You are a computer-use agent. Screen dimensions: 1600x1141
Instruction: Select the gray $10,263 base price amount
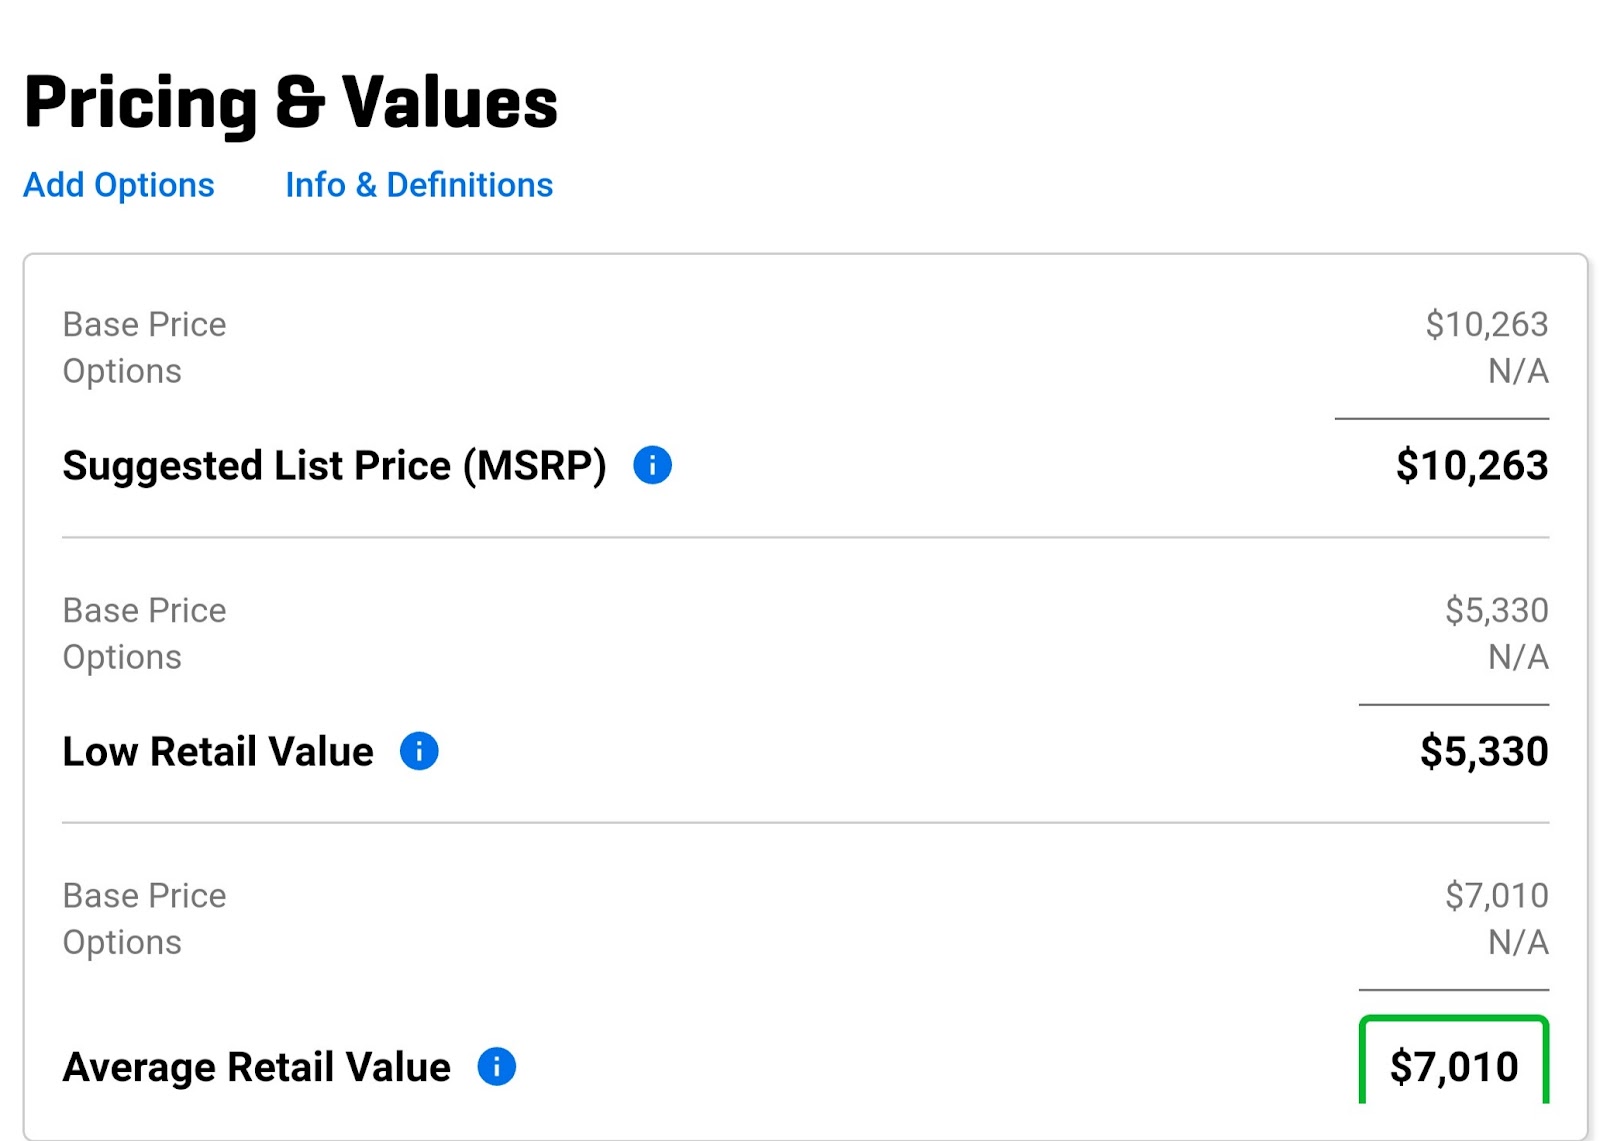[1487, 325]
